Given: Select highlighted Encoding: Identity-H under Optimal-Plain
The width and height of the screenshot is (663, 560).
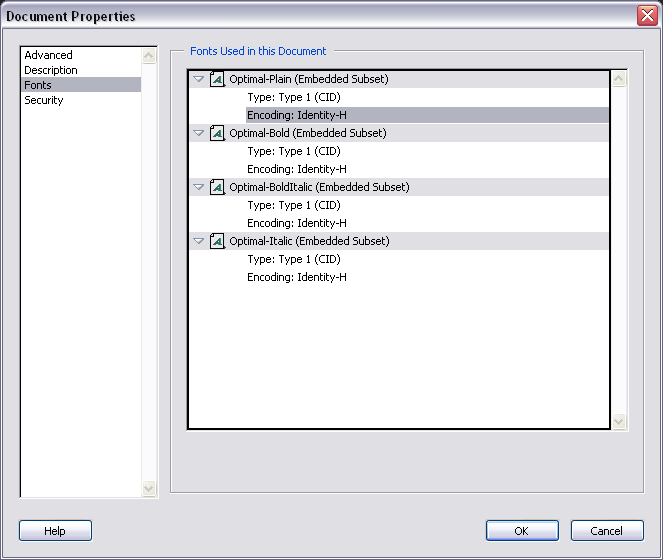Looking at the screenshot, I should 427,115.
